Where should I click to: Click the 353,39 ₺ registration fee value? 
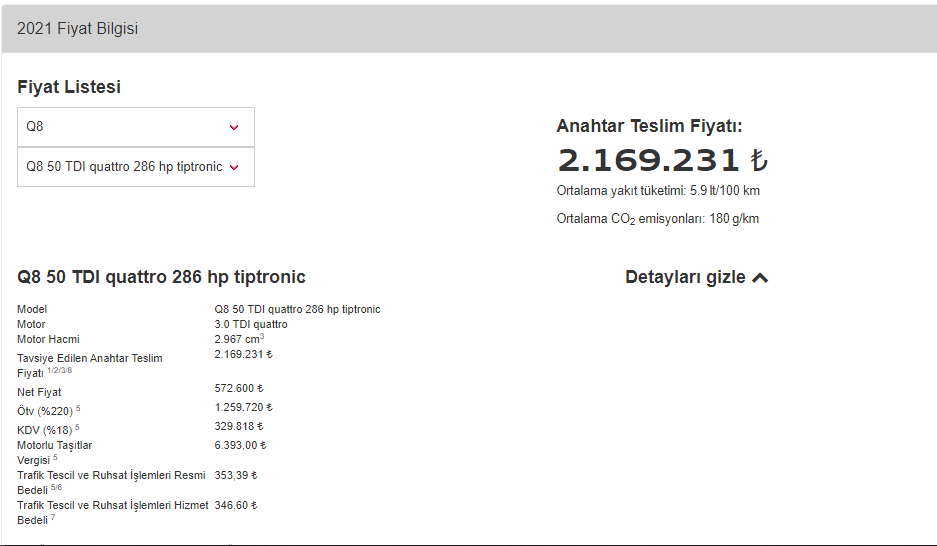pos(235,476)
